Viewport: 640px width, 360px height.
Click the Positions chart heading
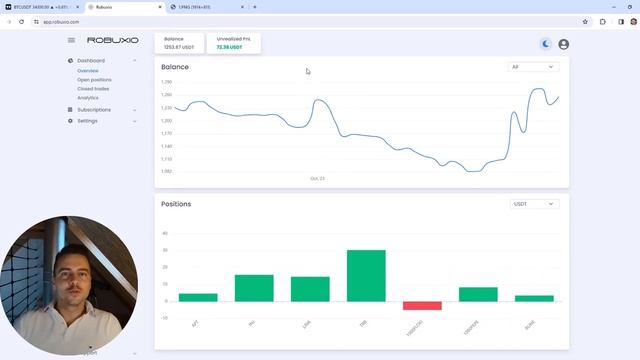click(176, 204)
